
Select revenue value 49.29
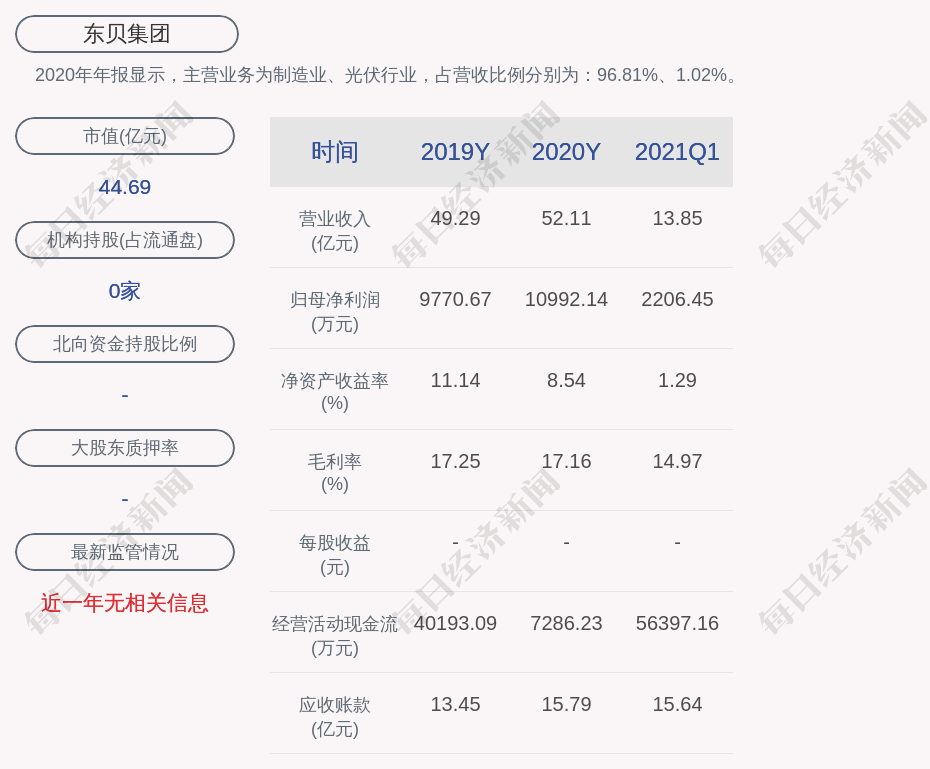455,218
